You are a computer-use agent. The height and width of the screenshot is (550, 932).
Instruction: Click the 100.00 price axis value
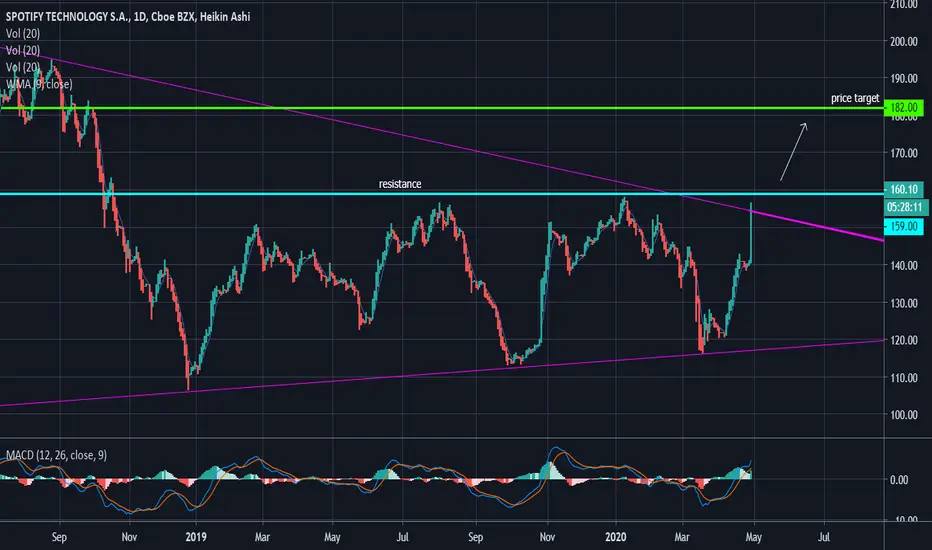(x=903, y=415)
